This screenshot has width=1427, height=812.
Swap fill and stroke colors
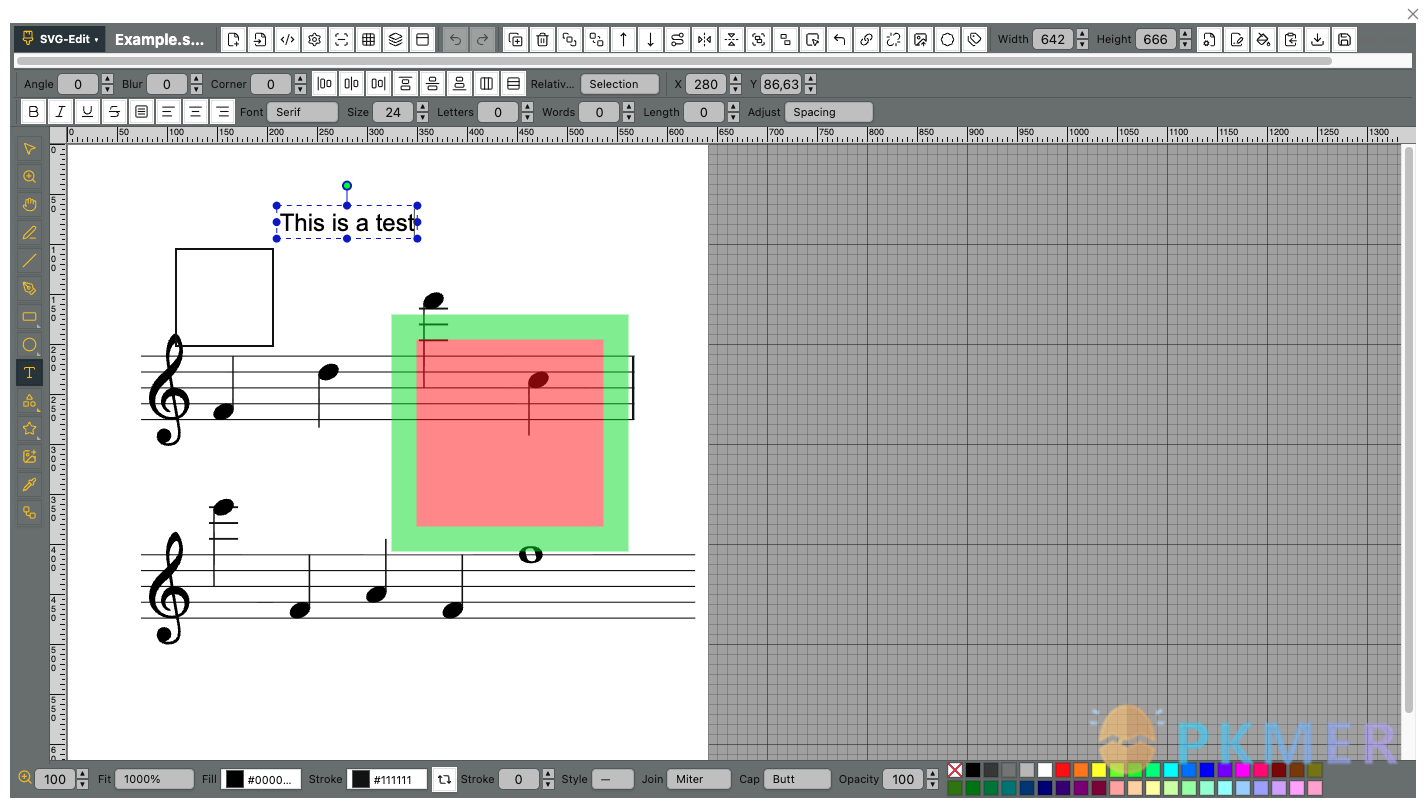[445, 779]
